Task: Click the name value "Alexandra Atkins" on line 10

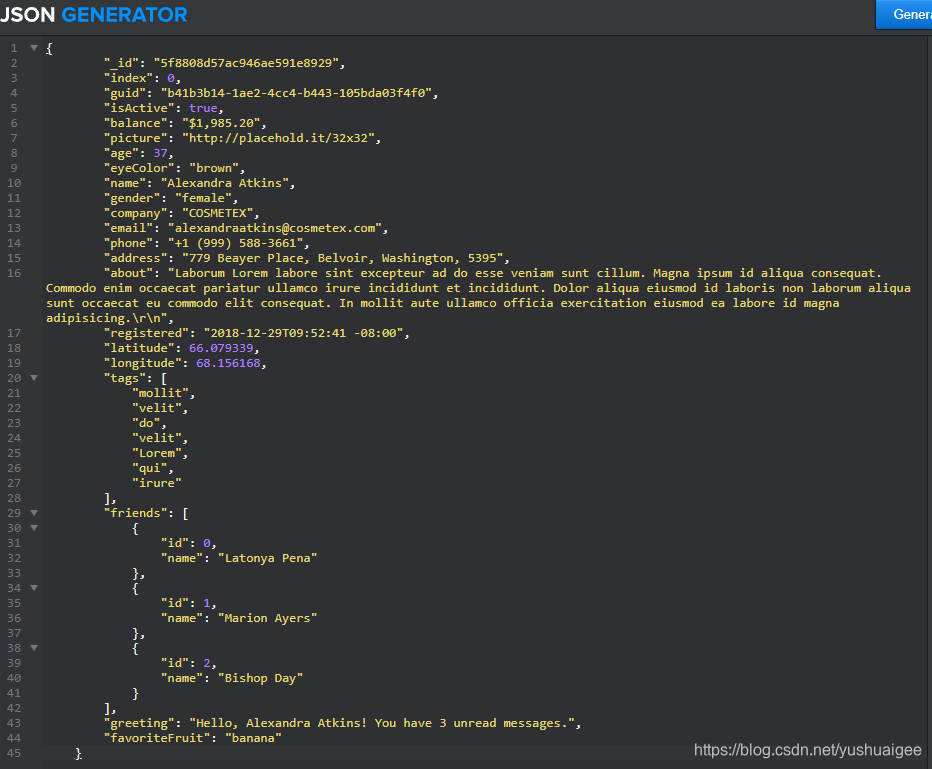Action: 225,183
